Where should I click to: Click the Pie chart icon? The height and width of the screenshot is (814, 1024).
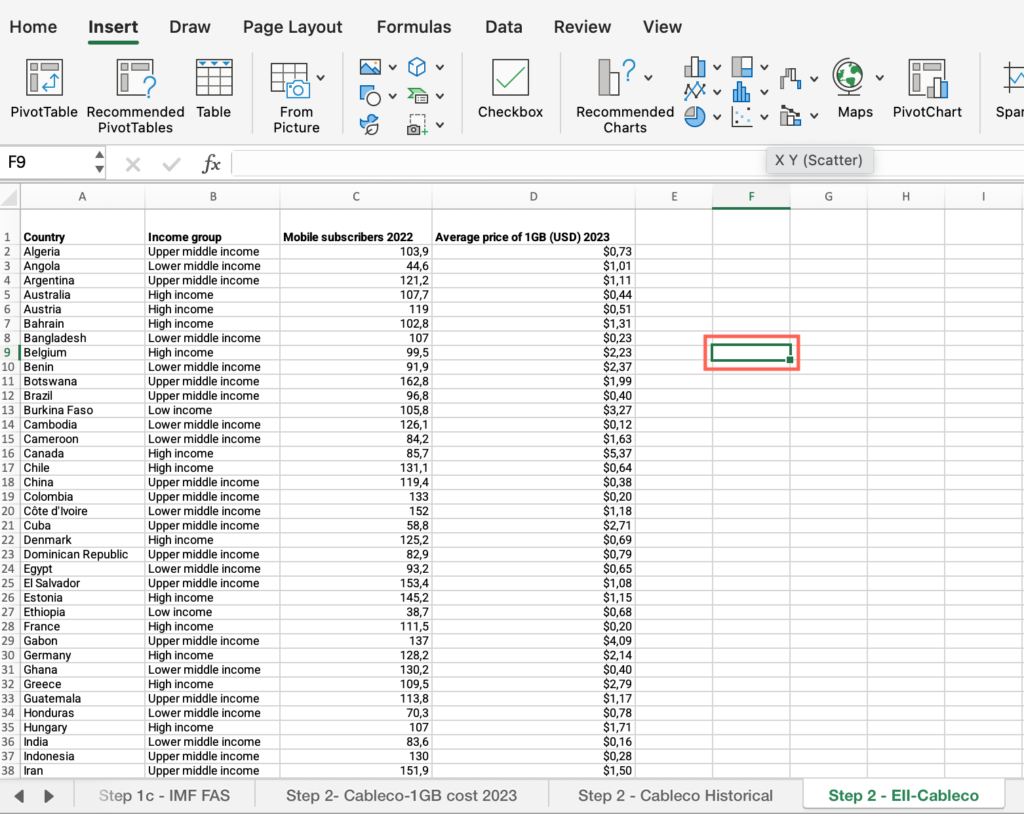click(x=695, y=117)
